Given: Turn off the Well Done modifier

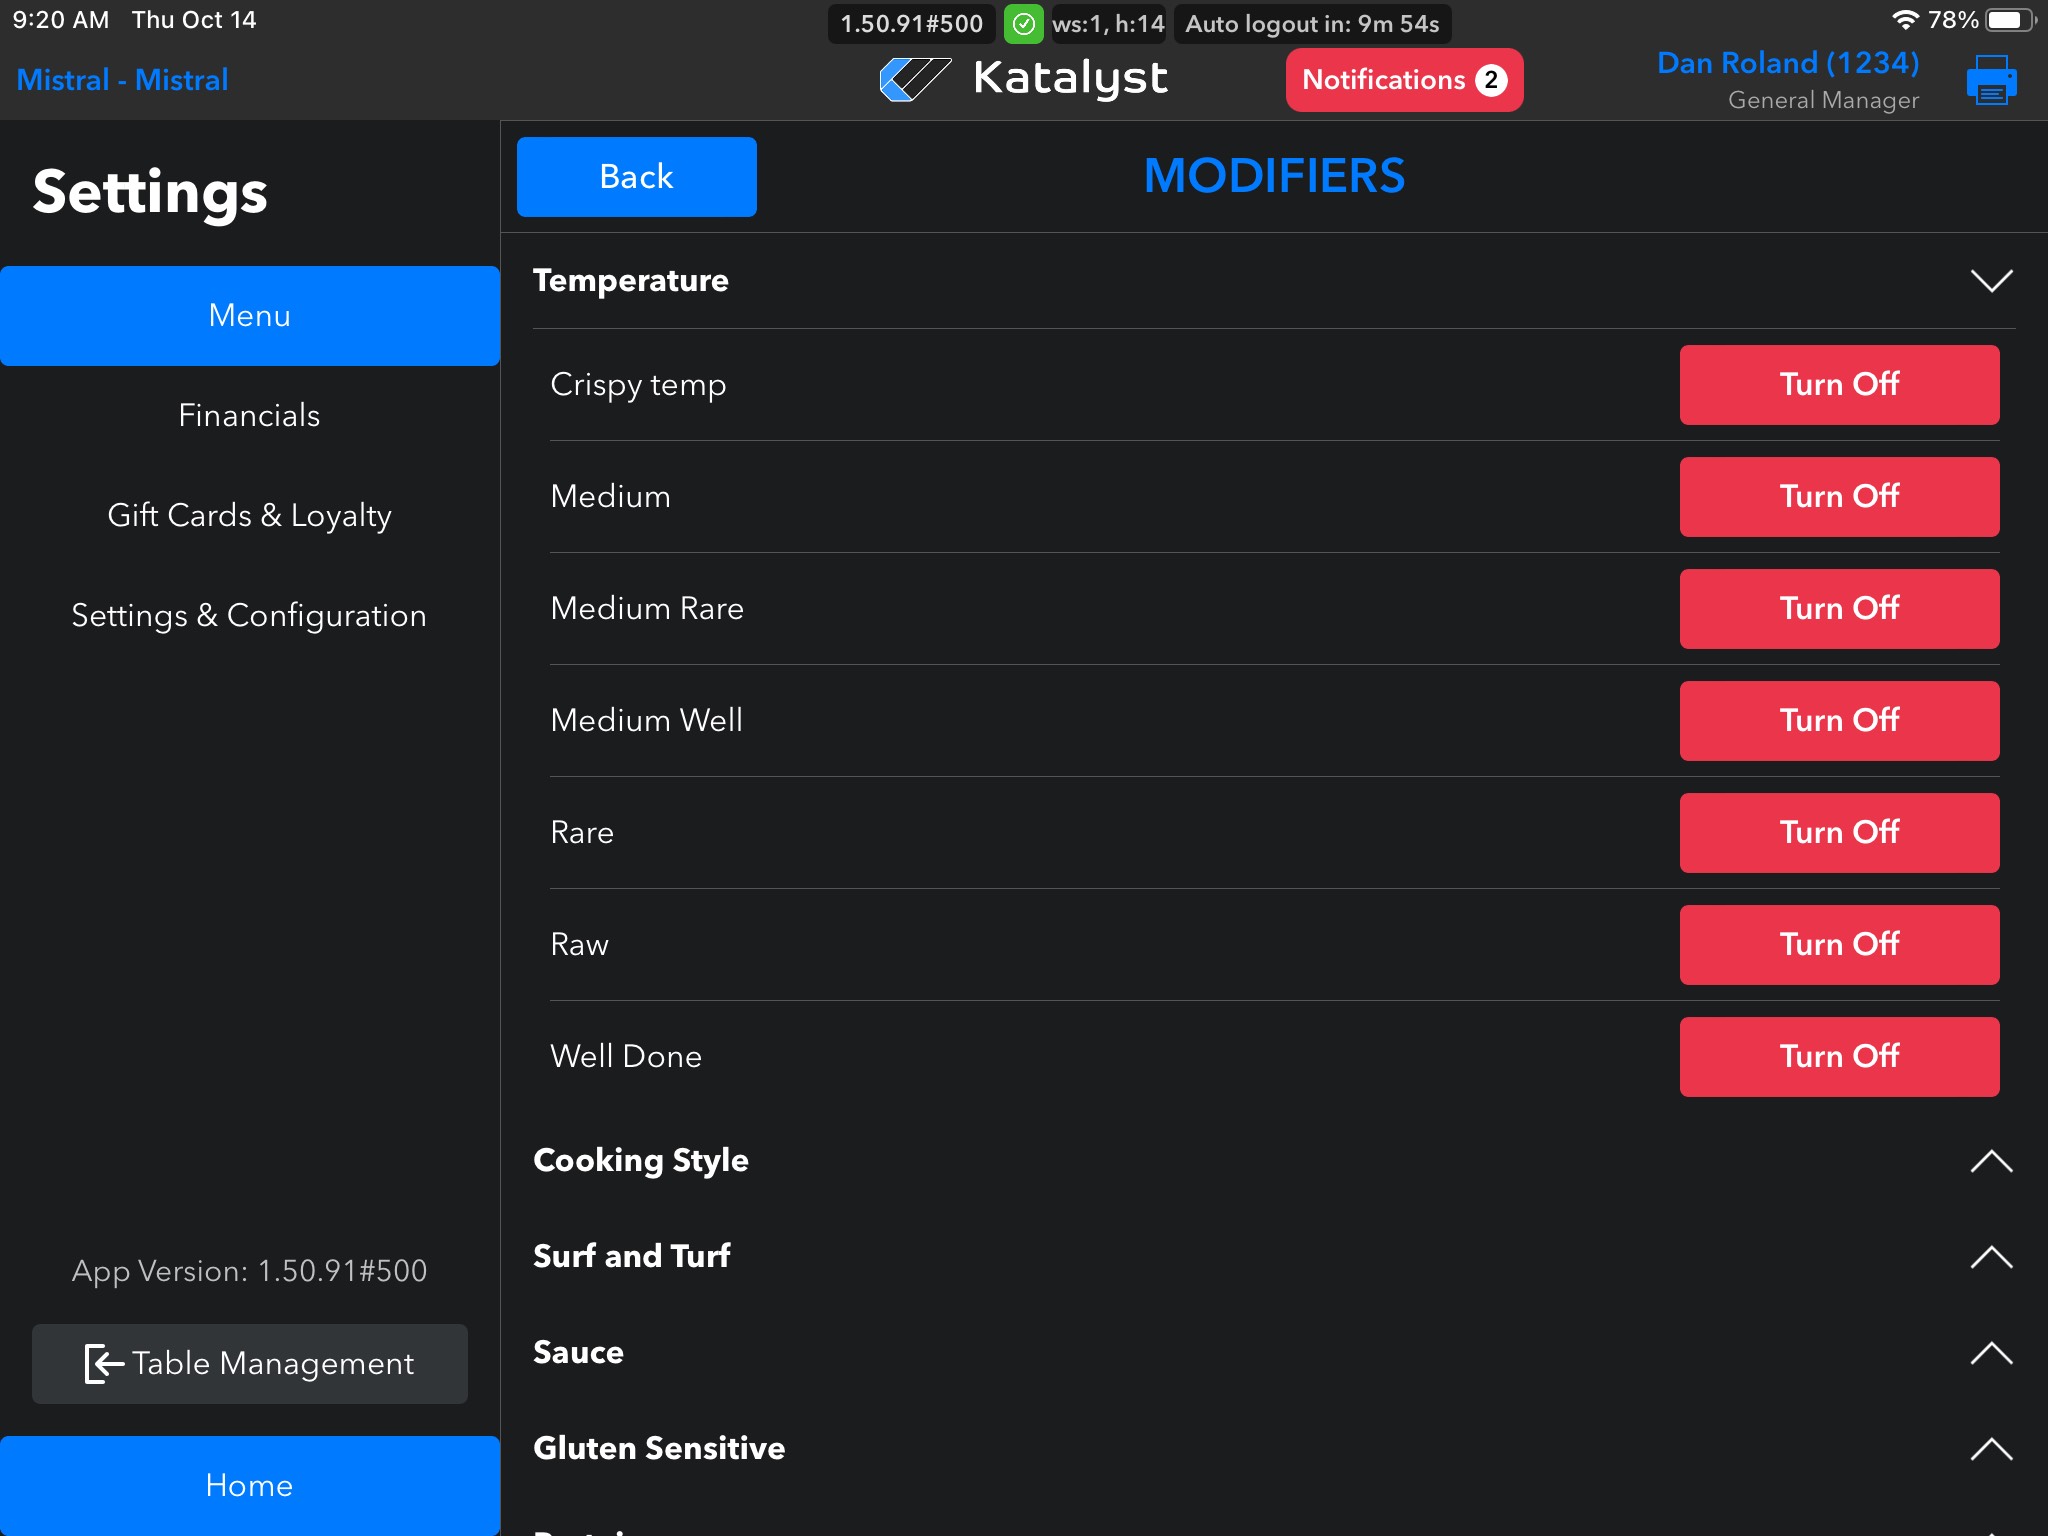Looking at the screenshot, I should point(1838,1057).
